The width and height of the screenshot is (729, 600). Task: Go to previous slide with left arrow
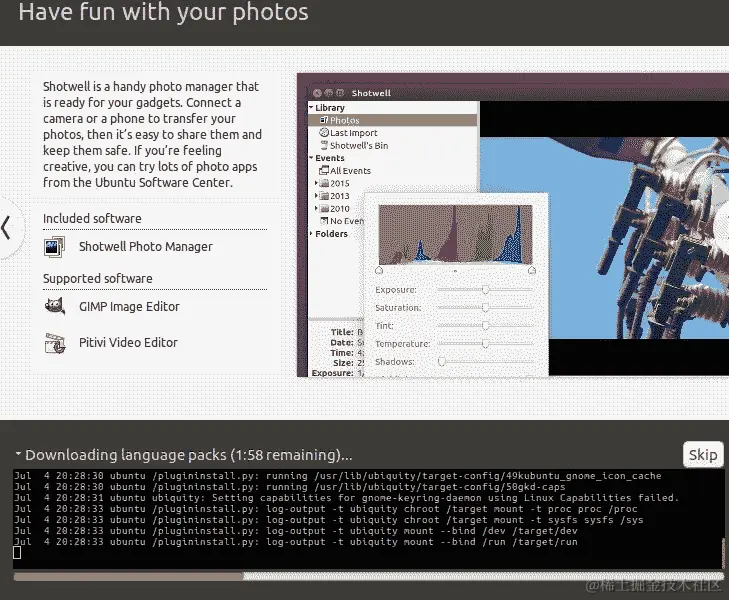6,228
